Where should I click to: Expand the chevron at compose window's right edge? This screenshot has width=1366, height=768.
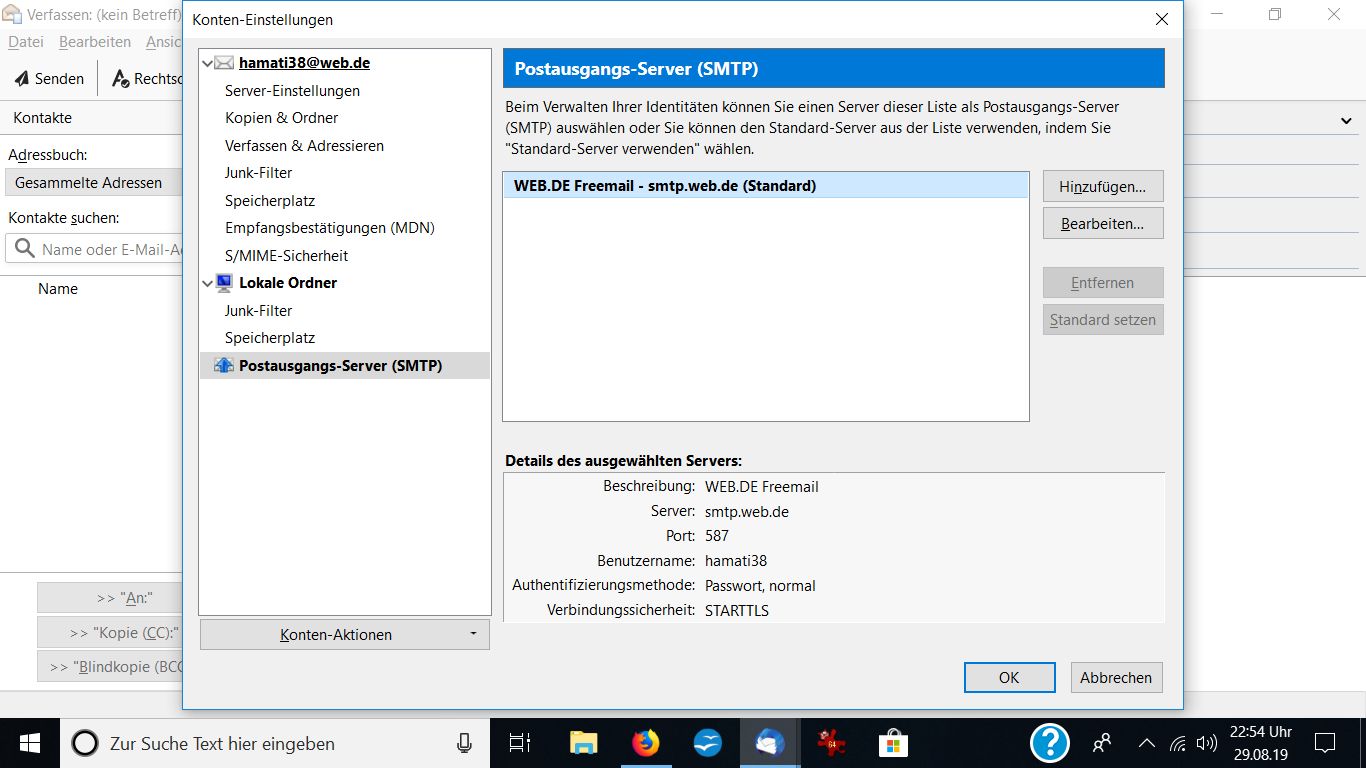(1345, 120)
